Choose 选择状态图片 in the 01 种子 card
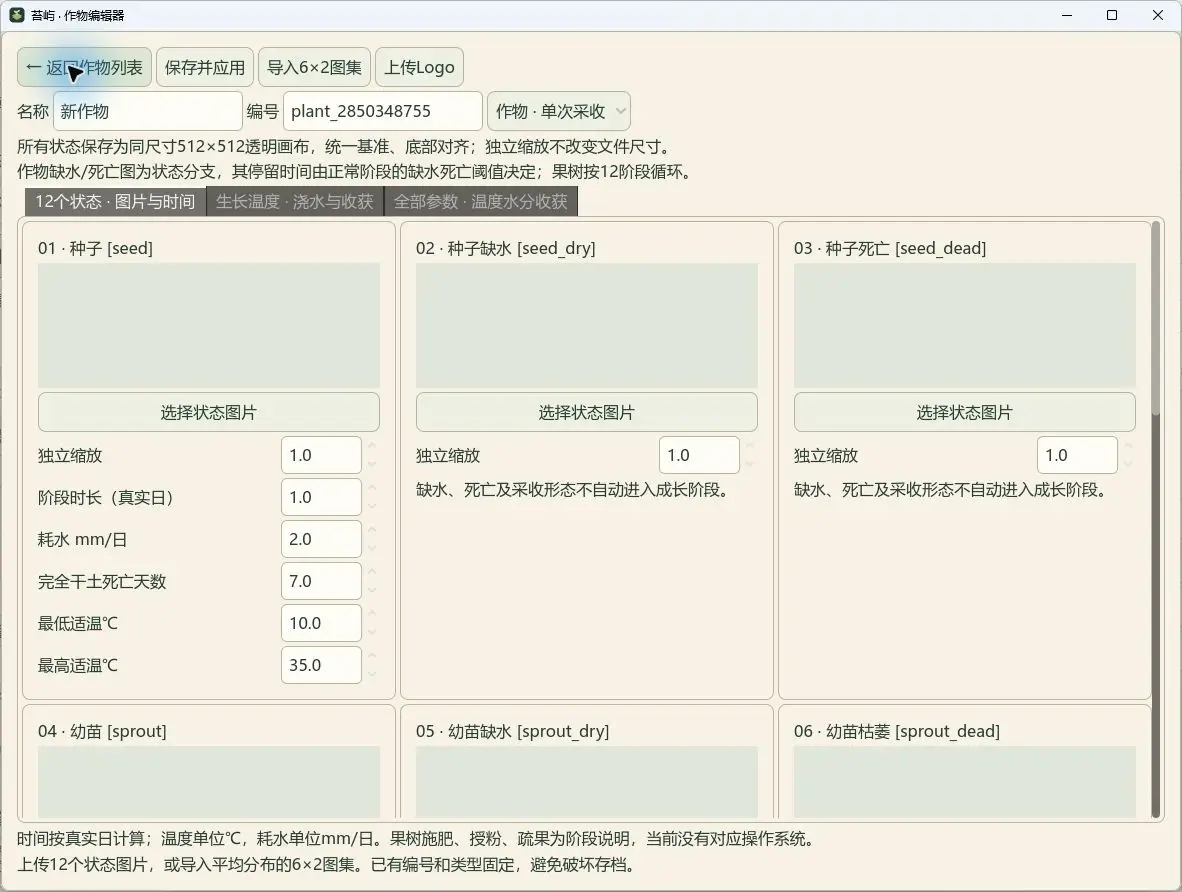Image resolution: width=1182 pixels, height=892 pixels. (209, 412)
